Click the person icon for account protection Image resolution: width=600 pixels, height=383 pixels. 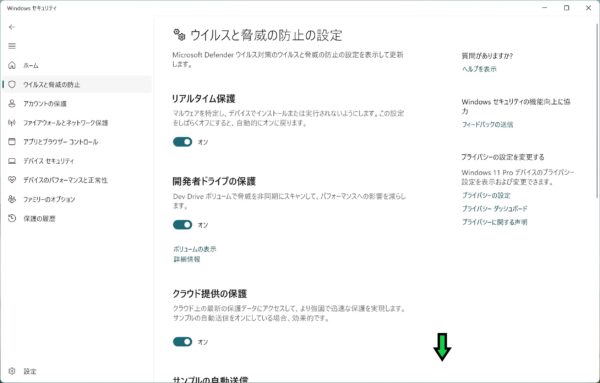coord(12,104)
